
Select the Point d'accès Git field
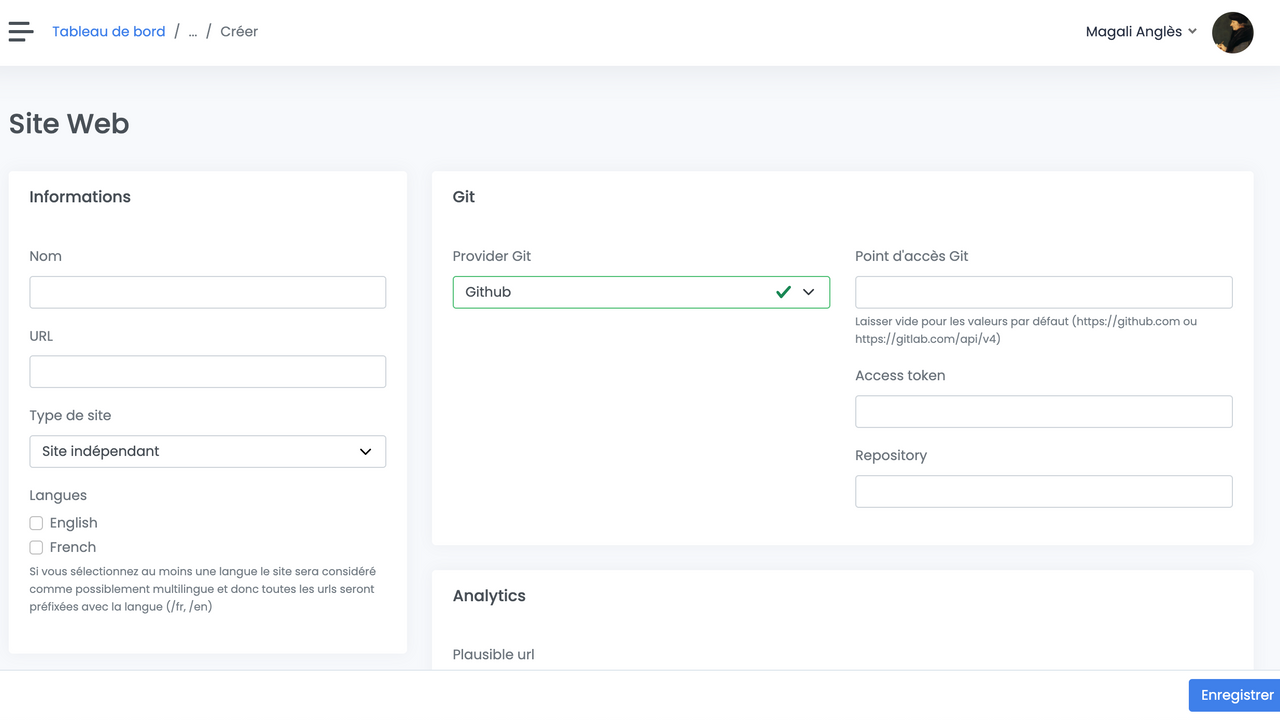tap(1043, 292)
